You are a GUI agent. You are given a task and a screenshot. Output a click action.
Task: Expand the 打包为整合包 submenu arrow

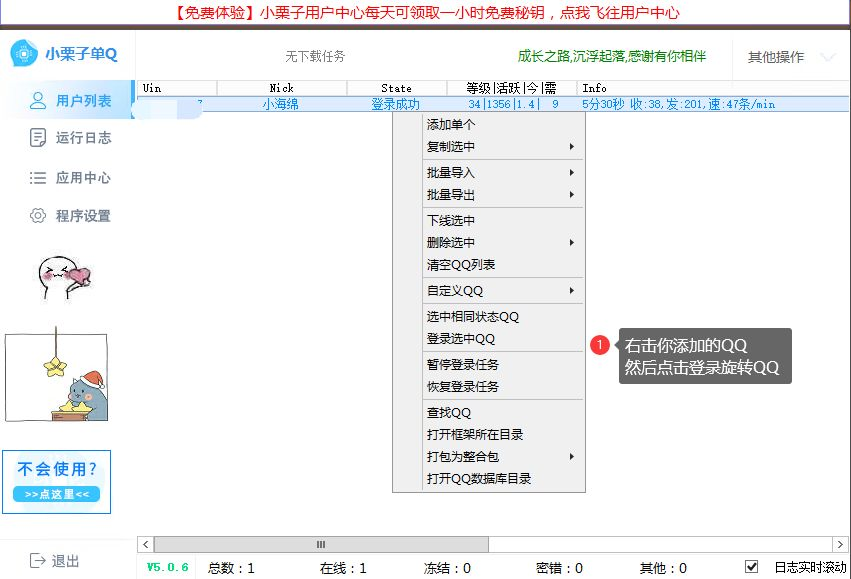tap(571, 456)
